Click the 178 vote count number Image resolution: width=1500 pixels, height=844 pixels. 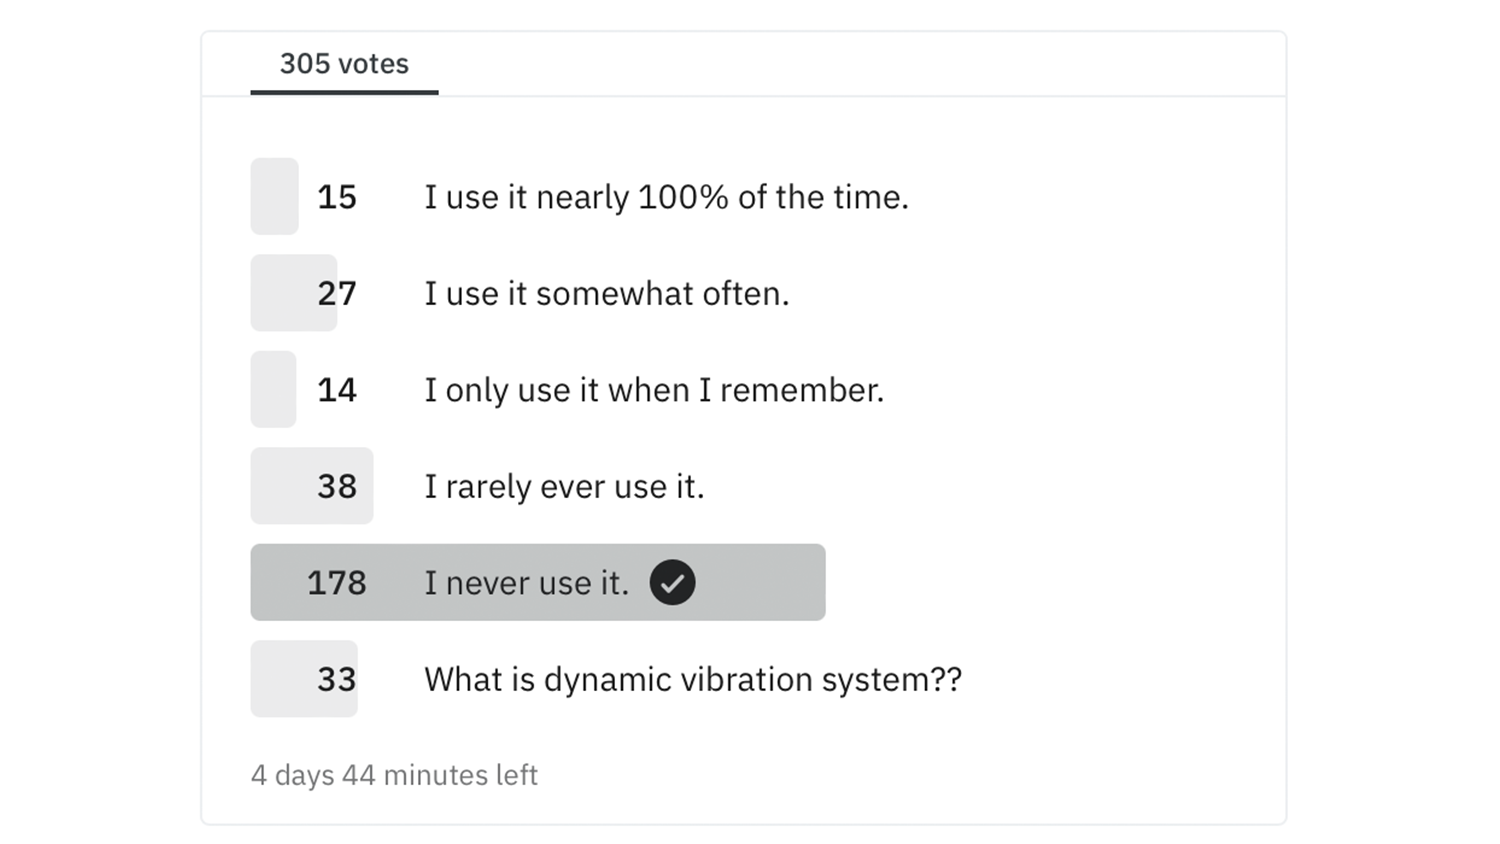[336, 582]
